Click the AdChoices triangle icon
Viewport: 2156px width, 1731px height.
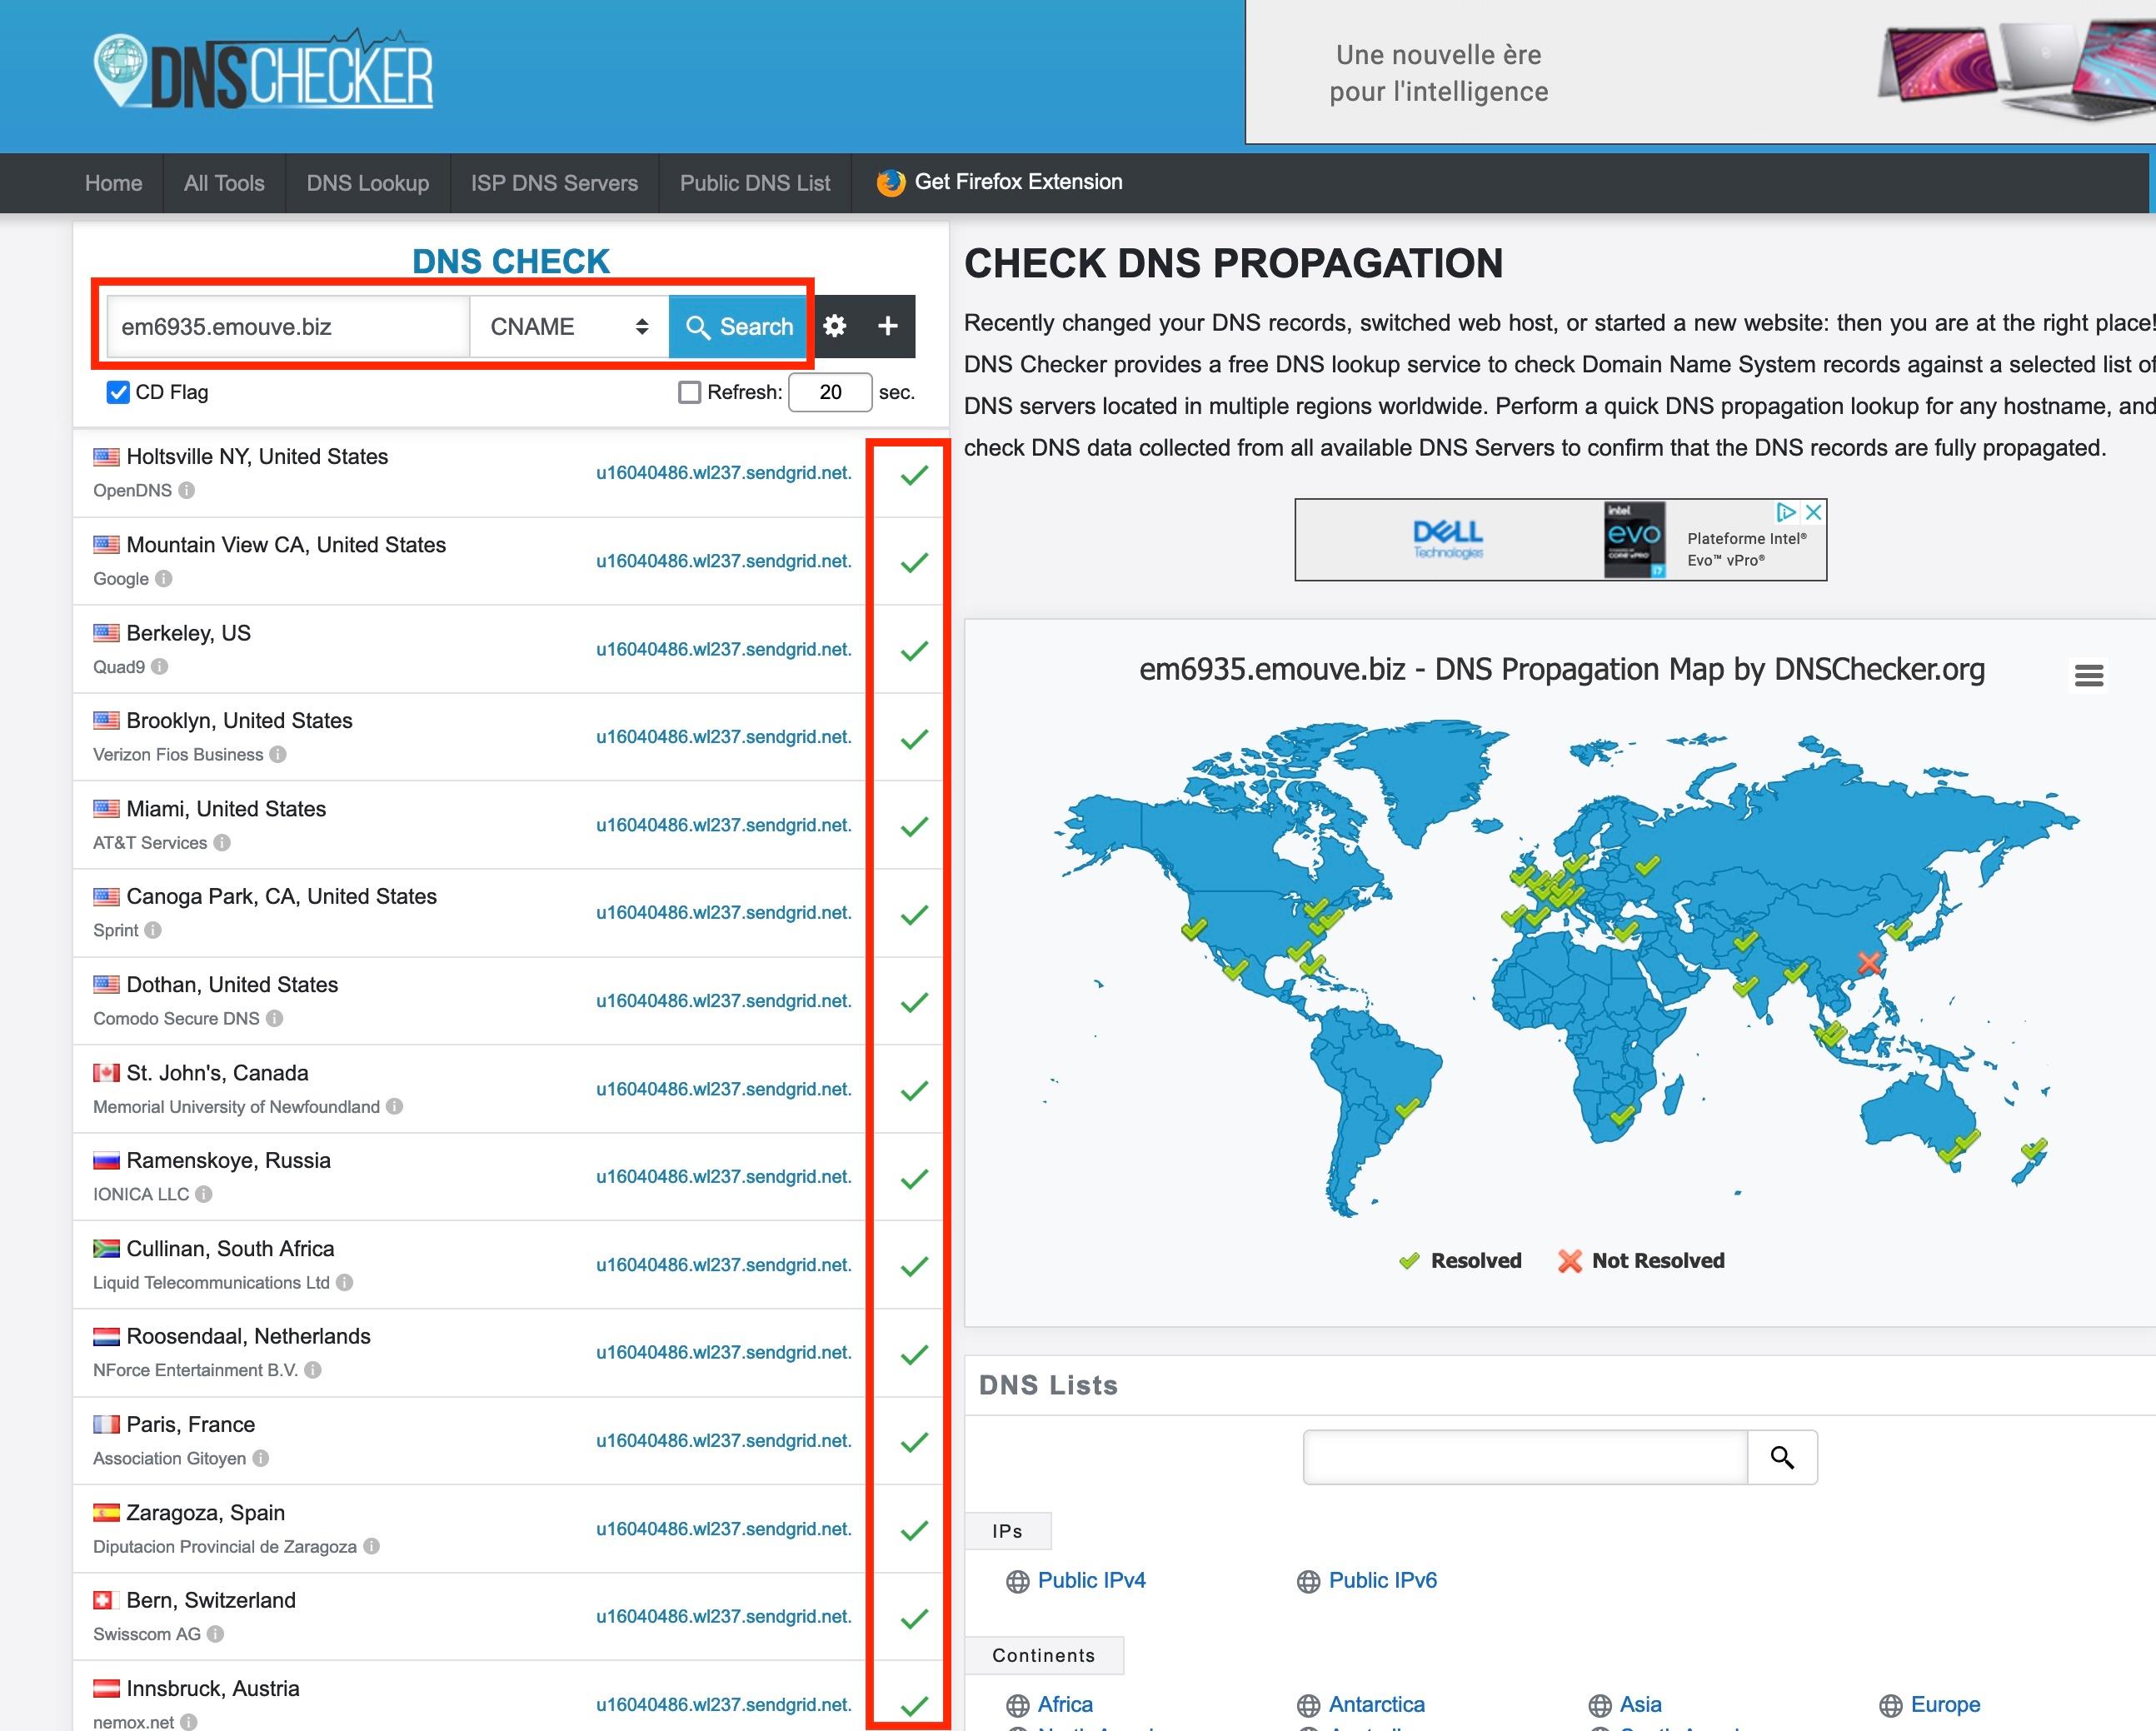point(1786,512)
